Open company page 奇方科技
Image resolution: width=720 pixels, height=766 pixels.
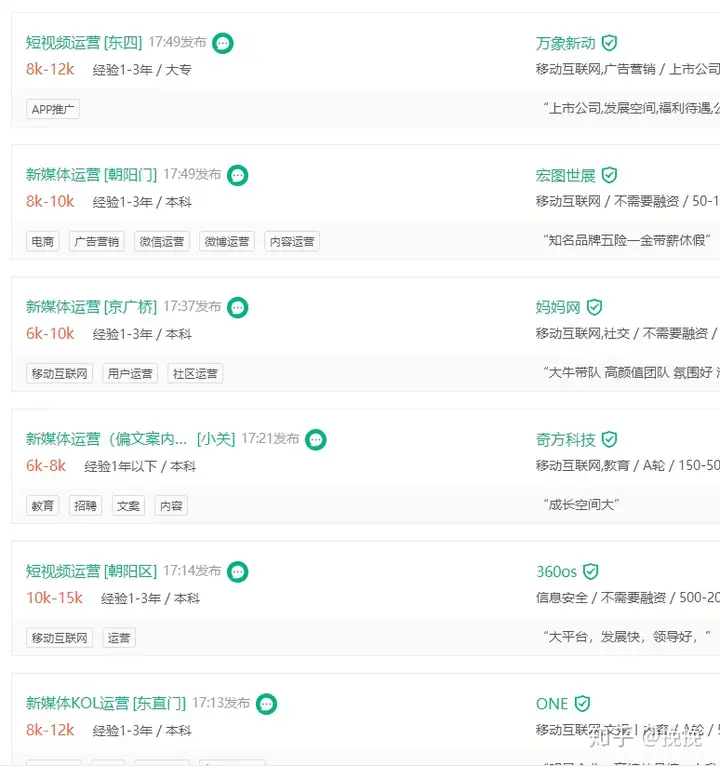tap(566, 439)
